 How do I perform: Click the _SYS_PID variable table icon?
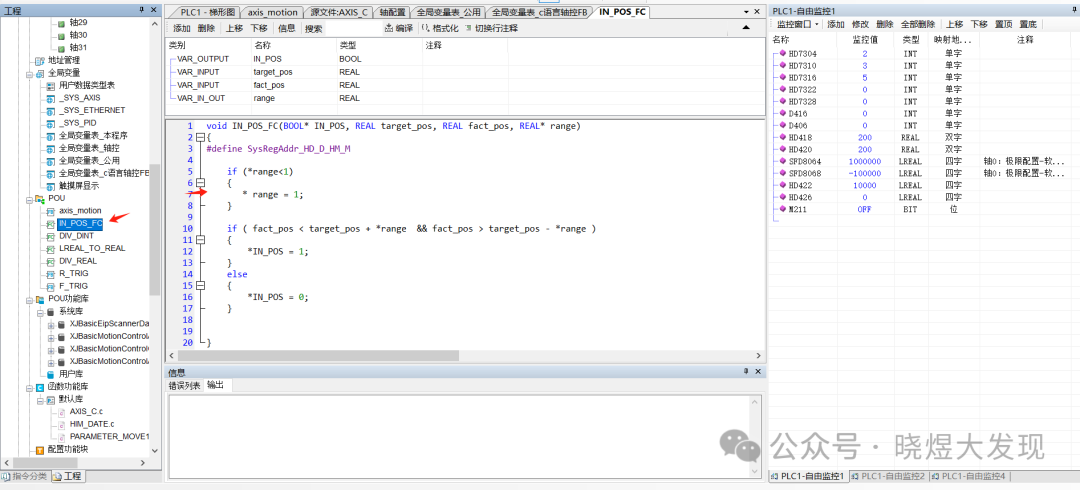(x=50, y=123)
